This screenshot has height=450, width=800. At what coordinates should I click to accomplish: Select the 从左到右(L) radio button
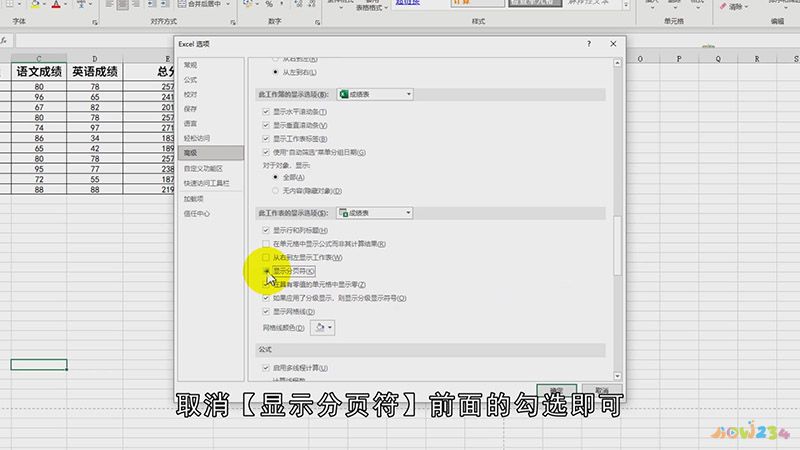point(276,72)
